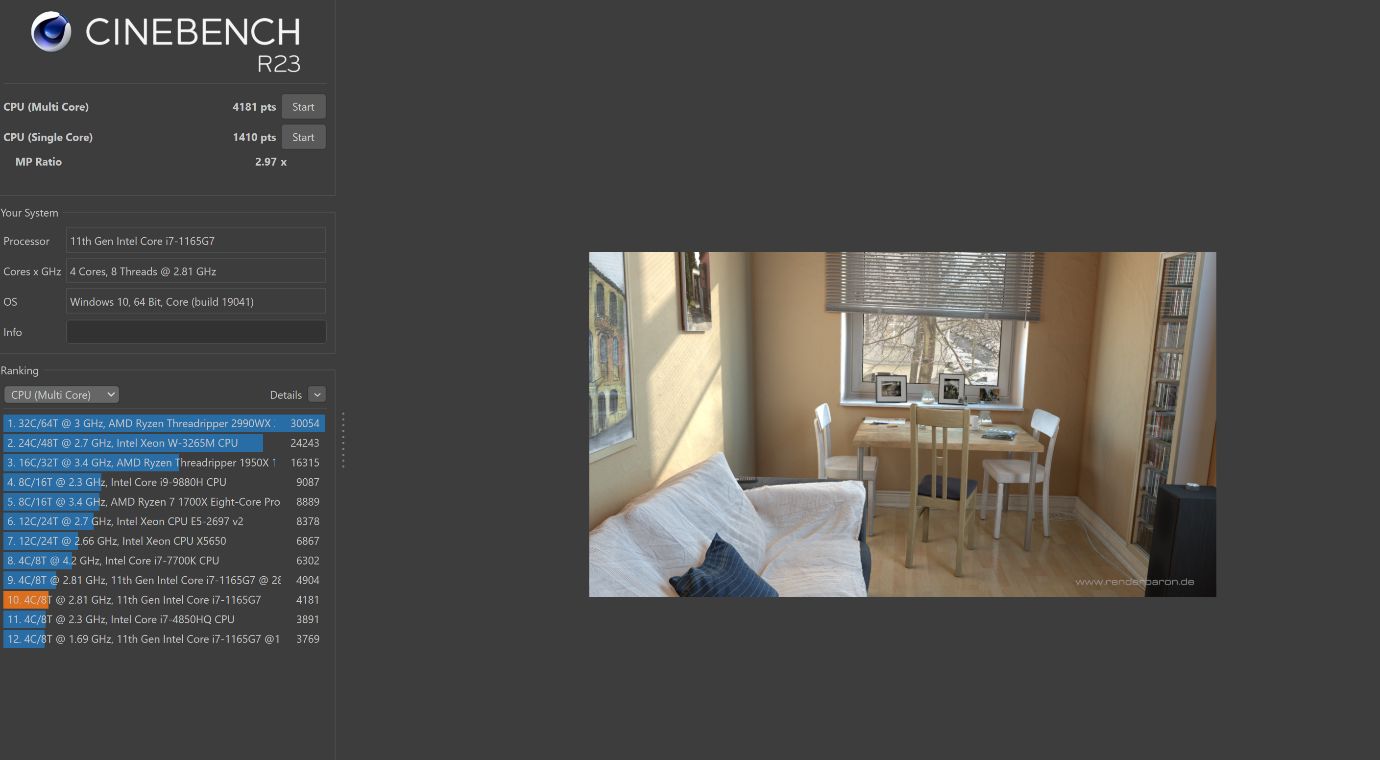The height and width of the screenshot is (760, 1380).
Task: Select the 1.69 GHz i7-1165G7 row
Action: (164, 639)
